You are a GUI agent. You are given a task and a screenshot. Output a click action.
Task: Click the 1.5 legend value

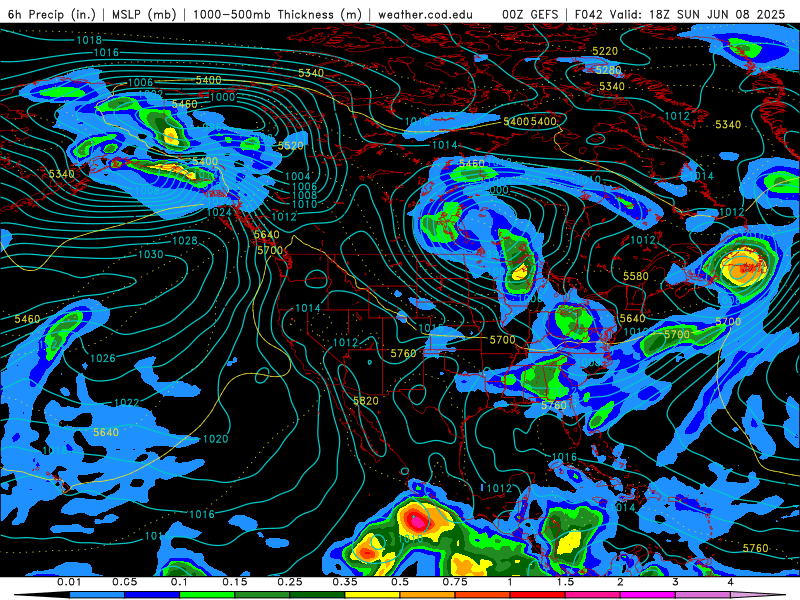coord(565,582)
